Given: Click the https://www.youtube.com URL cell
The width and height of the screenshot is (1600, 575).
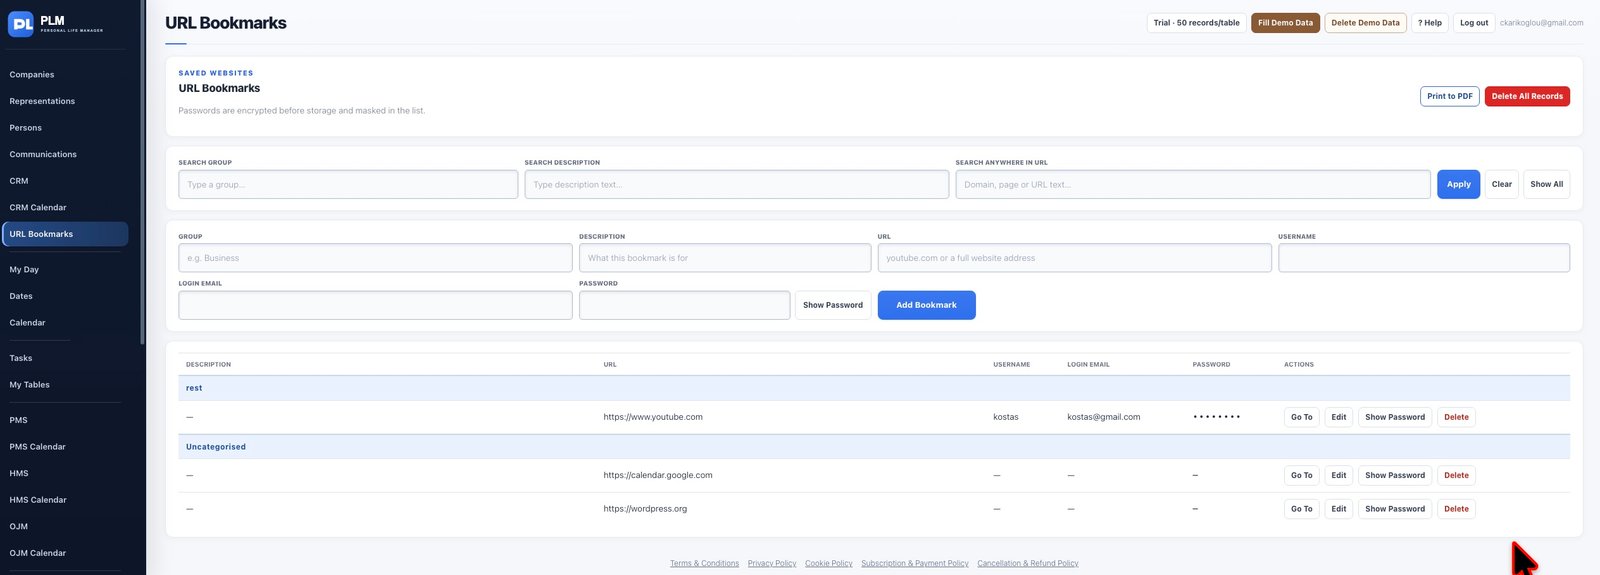Looking at the screenshot, I should pos(653,417).
